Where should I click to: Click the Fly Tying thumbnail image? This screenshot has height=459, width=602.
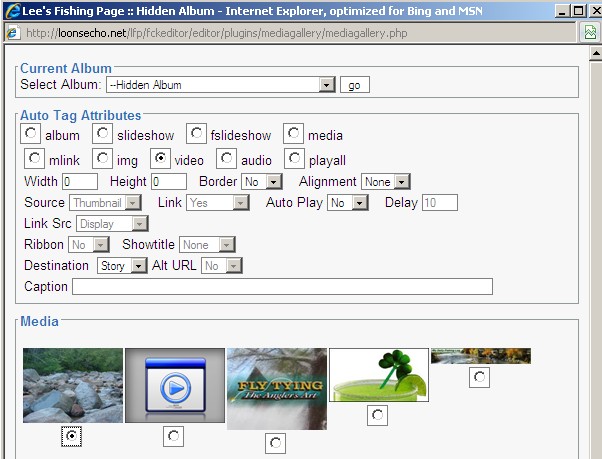click(x=277, y=388)
